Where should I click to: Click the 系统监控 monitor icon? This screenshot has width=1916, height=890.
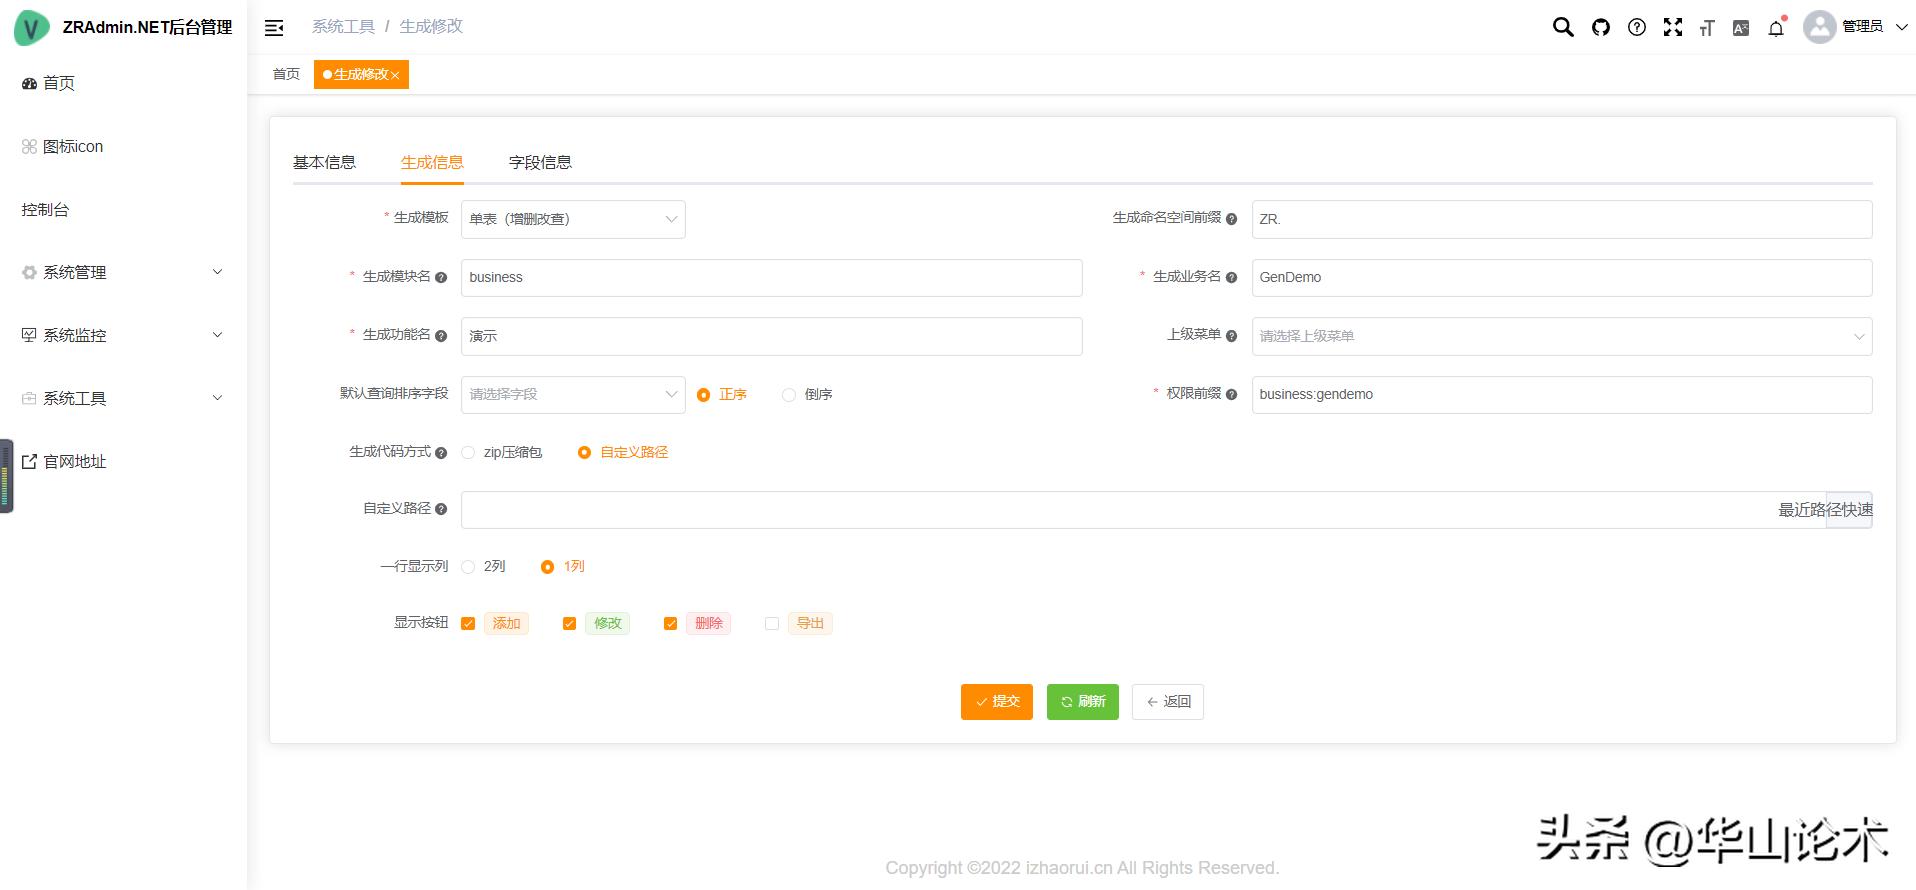(x=29, y=335)
